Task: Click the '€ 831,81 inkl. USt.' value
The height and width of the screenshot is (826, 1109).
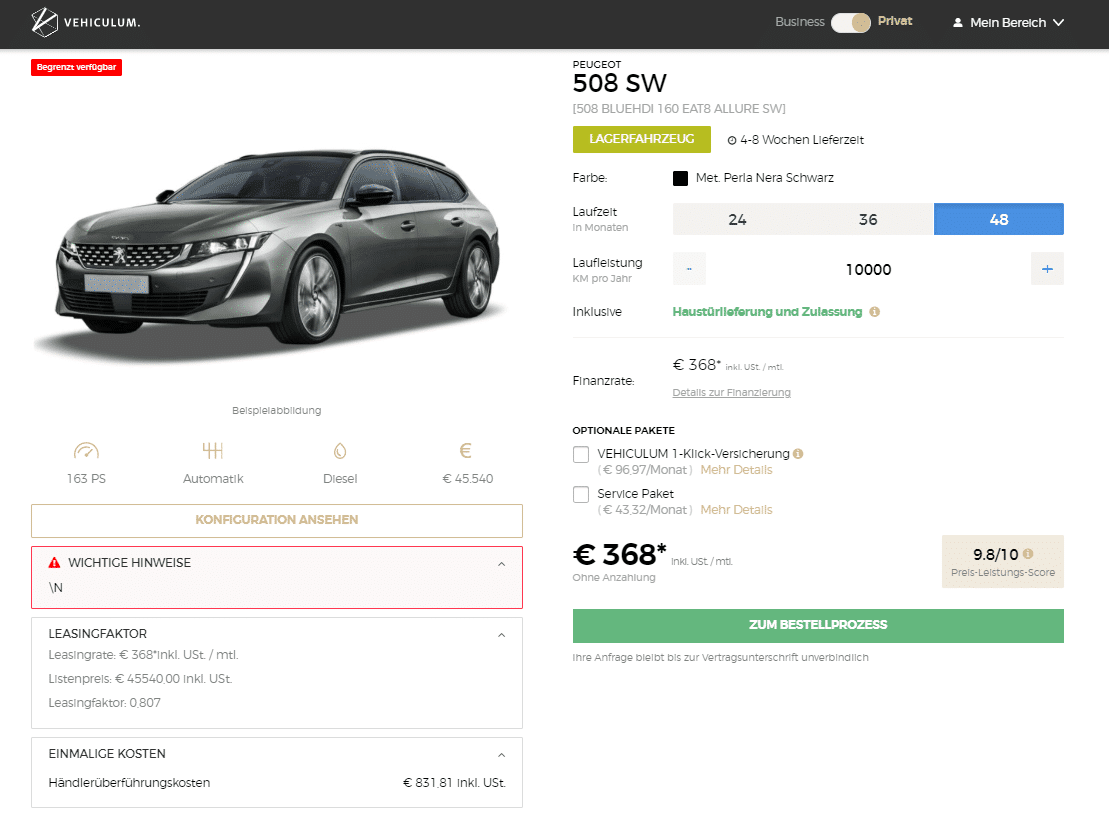Action: (x=454, y=783)
